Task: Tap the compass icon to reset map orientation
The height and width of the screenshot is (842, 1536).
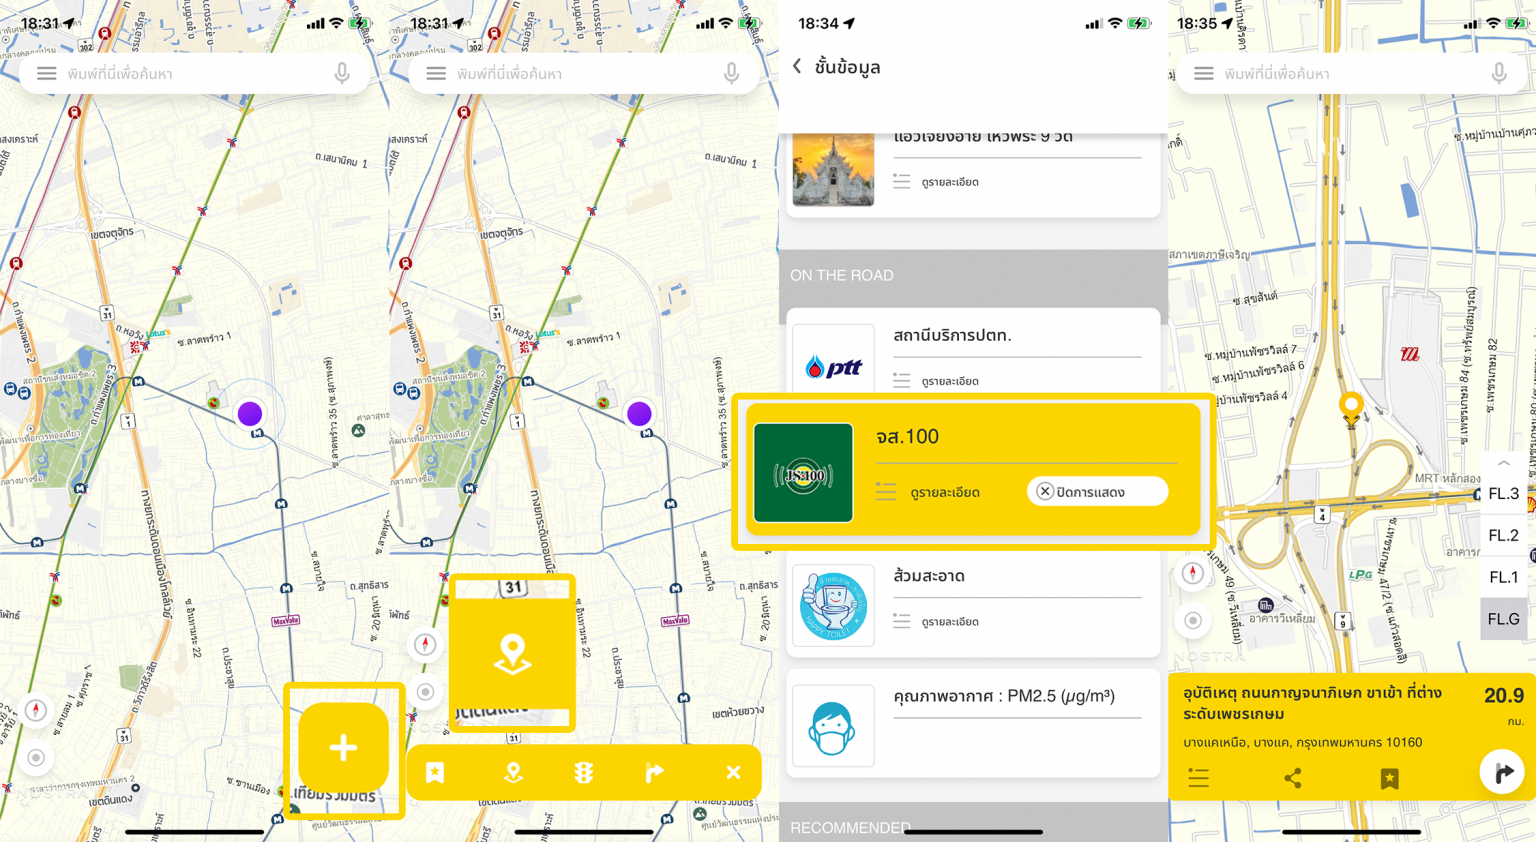Action: [1193, 573]
